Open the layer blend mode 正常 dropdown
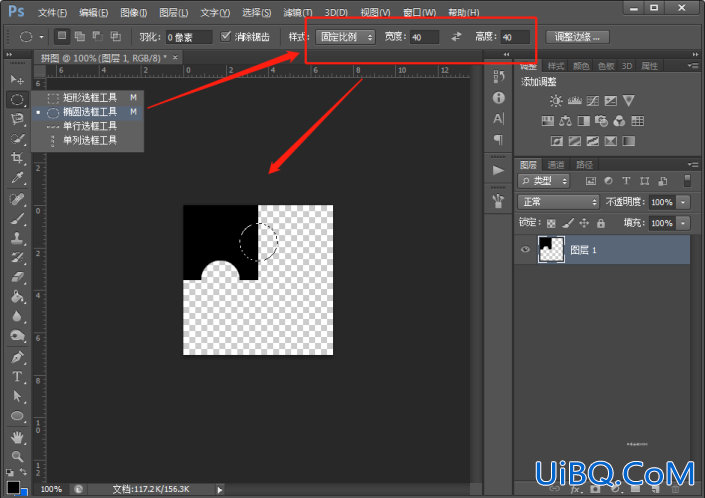Screen dimensions: 705x498 pos(558,202)
